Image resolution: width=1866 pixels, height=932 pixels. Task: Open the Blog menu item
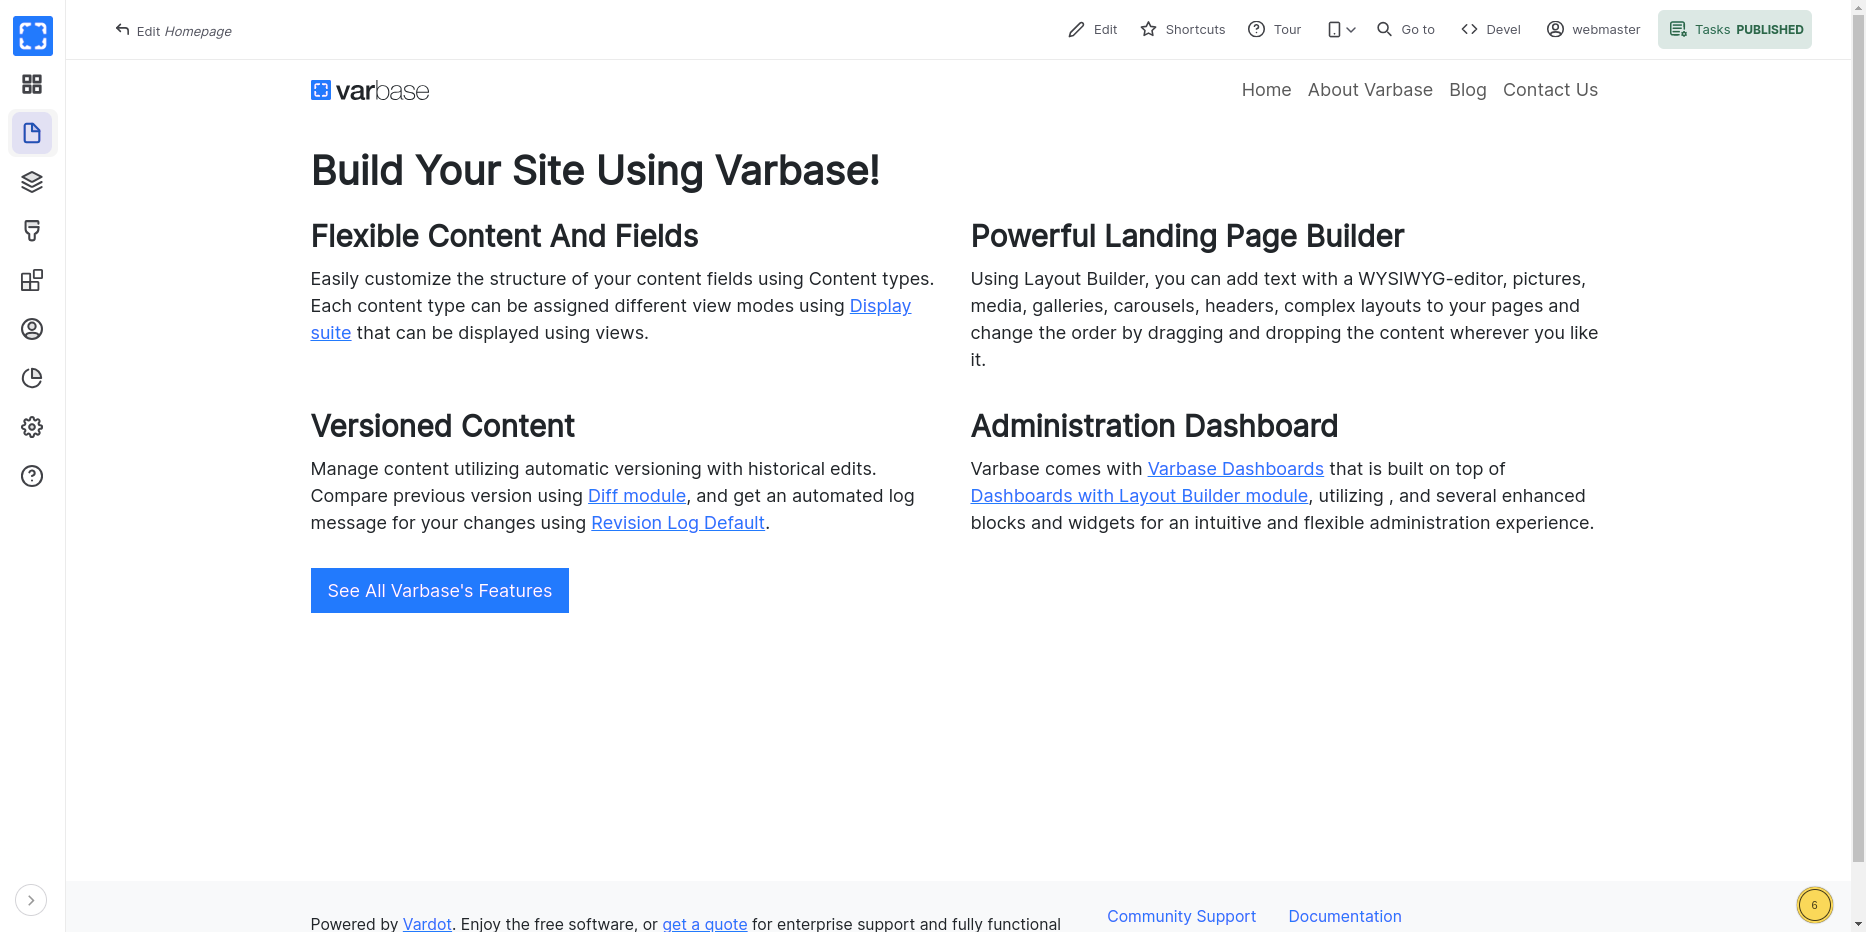click(x=1468, y=90)
